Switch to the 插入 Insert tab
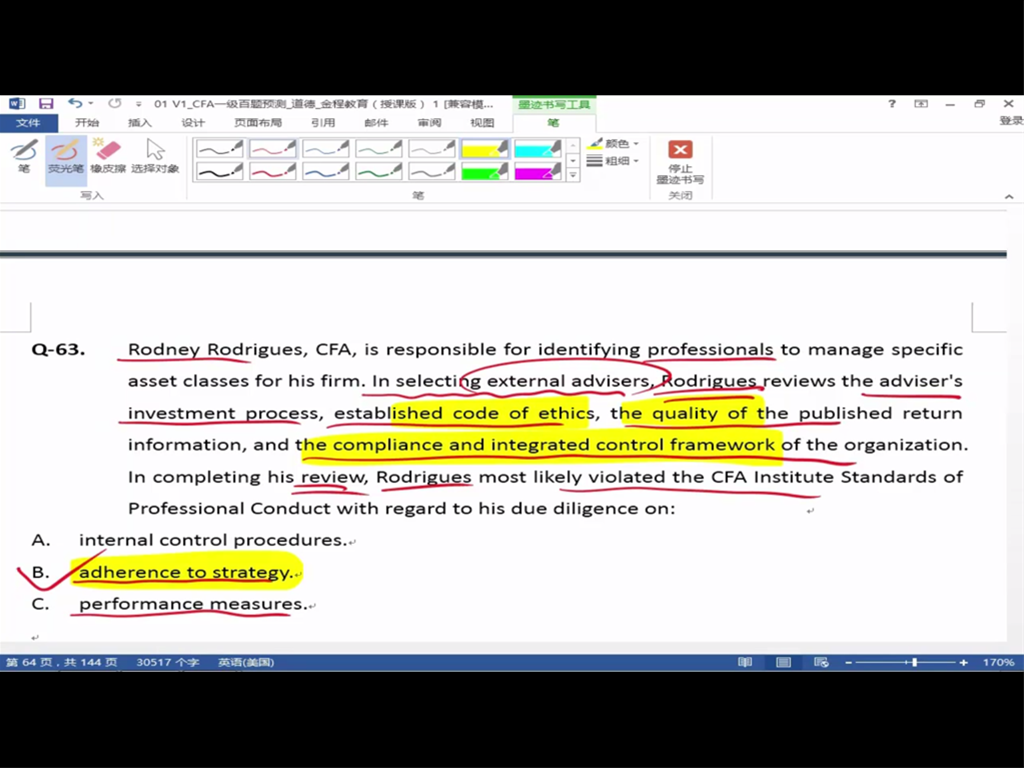The image size is (1024, 768). [x=139, y=123]
